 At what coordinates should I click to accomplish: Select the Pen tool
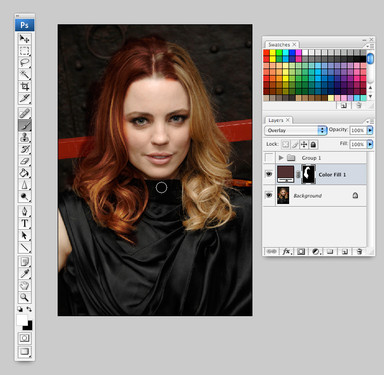[x=24, y=211]
